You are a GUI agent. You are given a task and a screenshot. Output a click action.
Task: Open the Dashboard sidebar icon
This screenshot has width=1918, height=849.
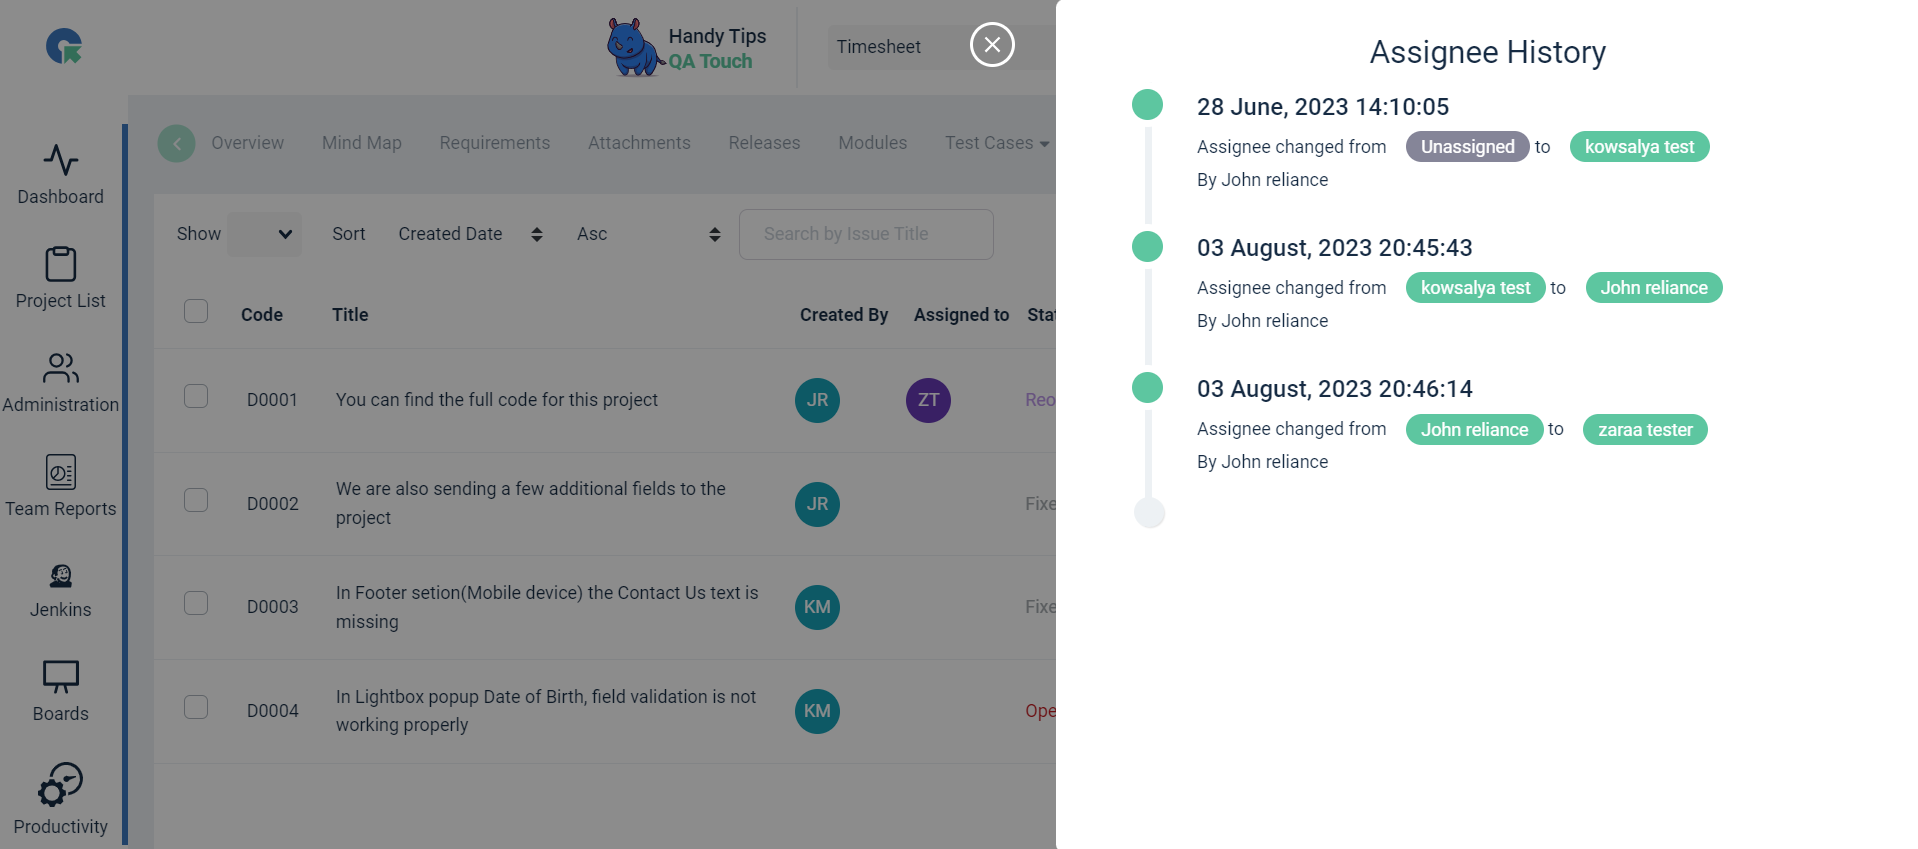click(x=60, y=161)
